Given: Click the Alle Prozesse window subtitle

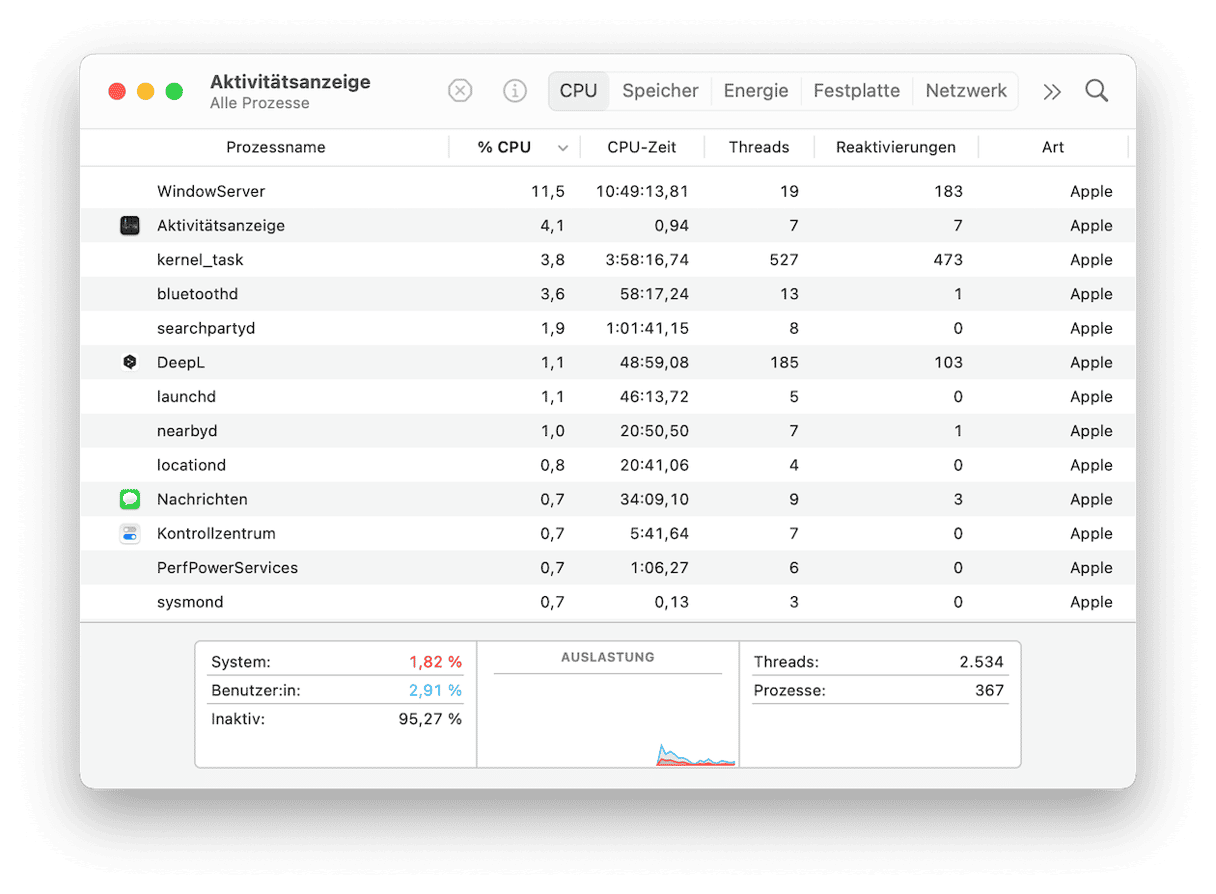Looking at the screenshot, I should [x=260, y=103].
